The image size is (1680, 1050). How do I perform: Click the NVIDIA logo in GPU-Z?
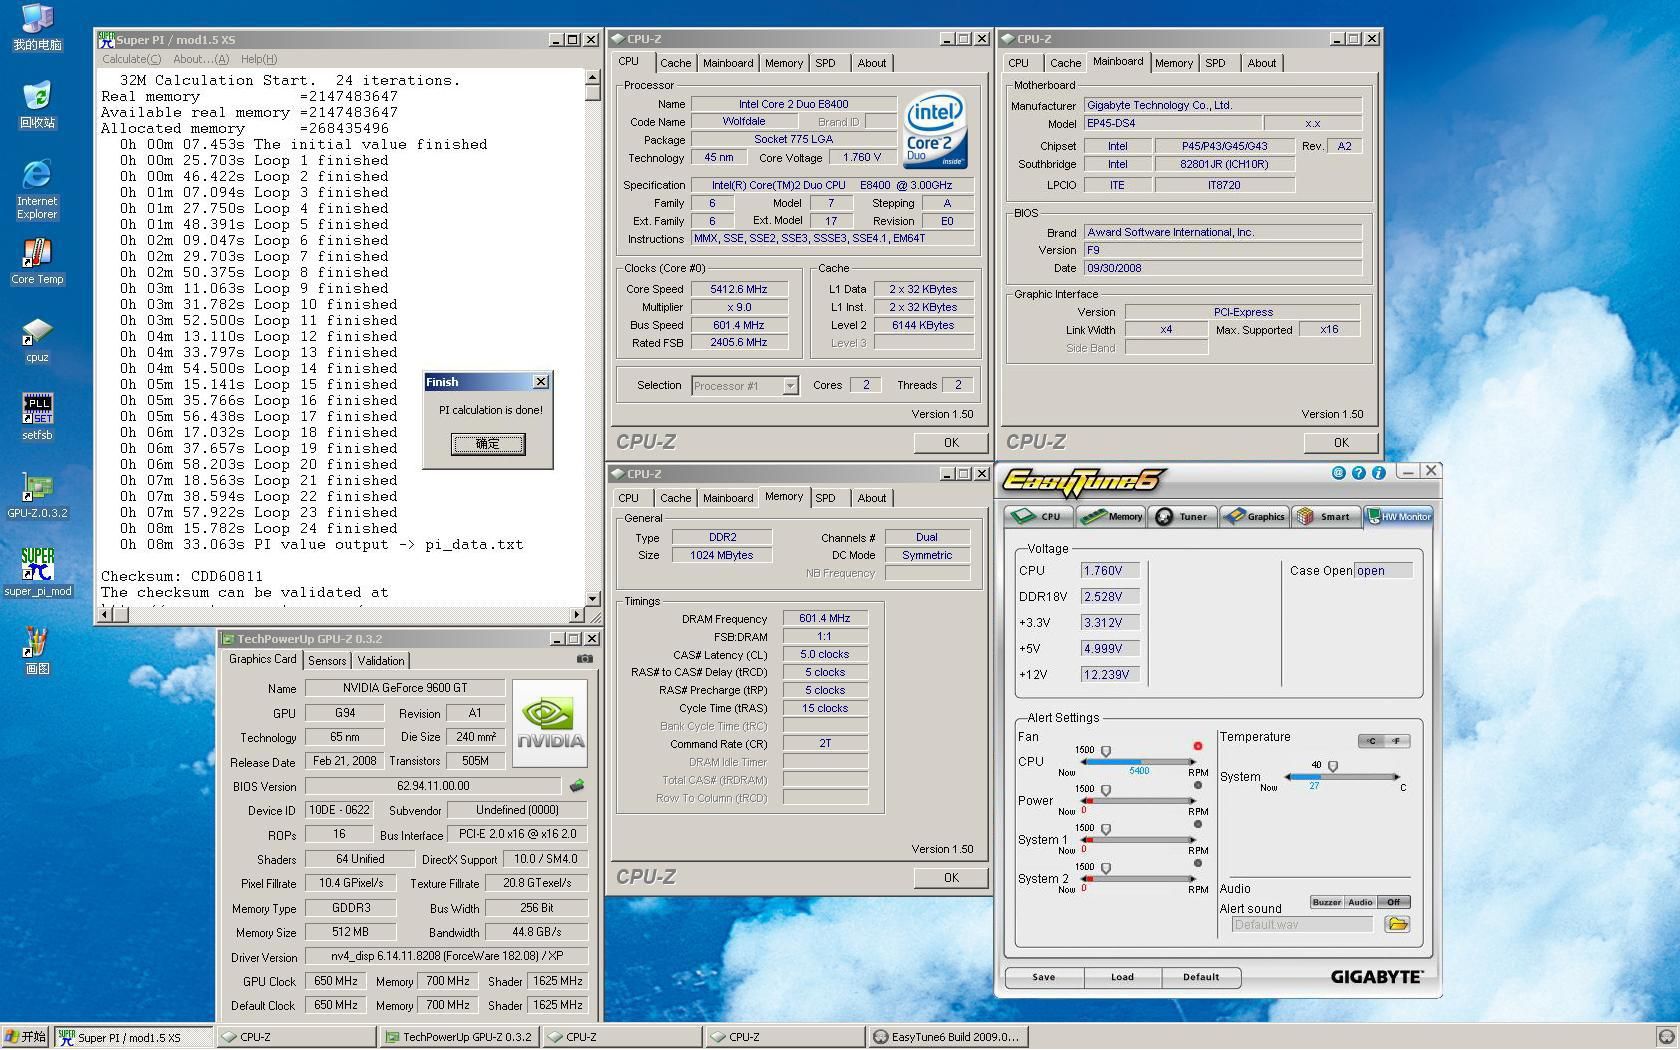point(549,724)
